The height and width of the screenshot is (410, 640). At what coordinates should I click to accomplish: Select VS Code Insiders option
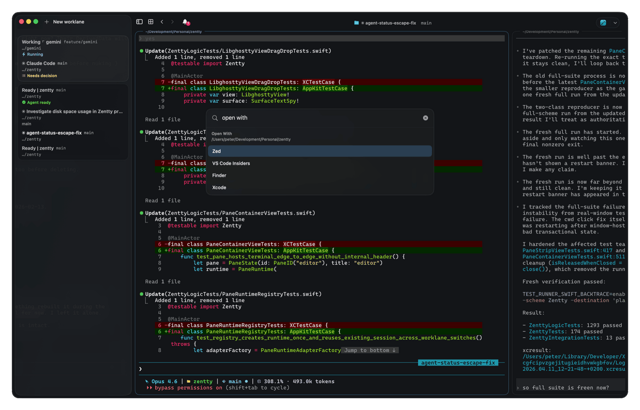point(320,163)
